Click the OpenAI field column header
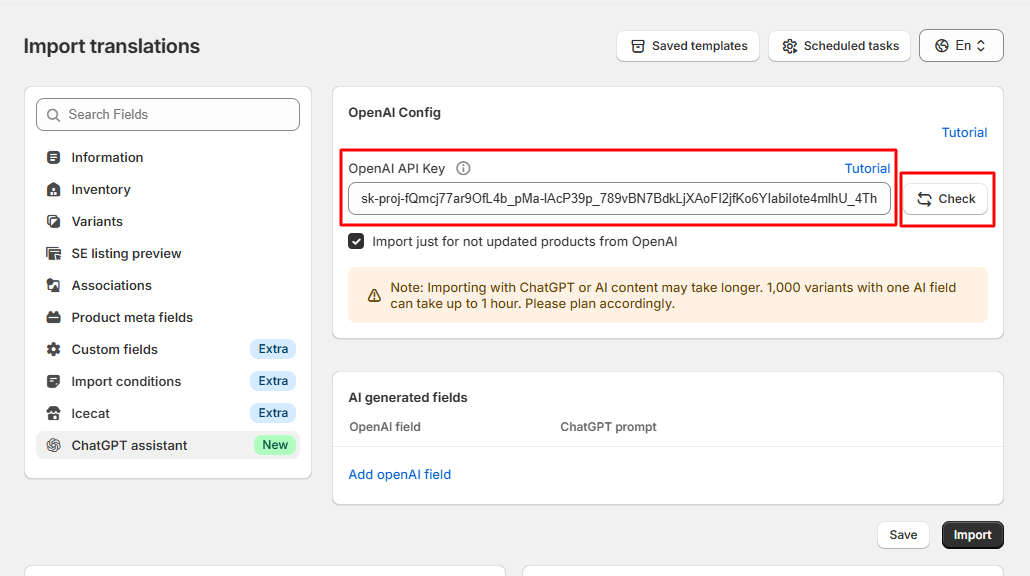 [x=385, y=427]
